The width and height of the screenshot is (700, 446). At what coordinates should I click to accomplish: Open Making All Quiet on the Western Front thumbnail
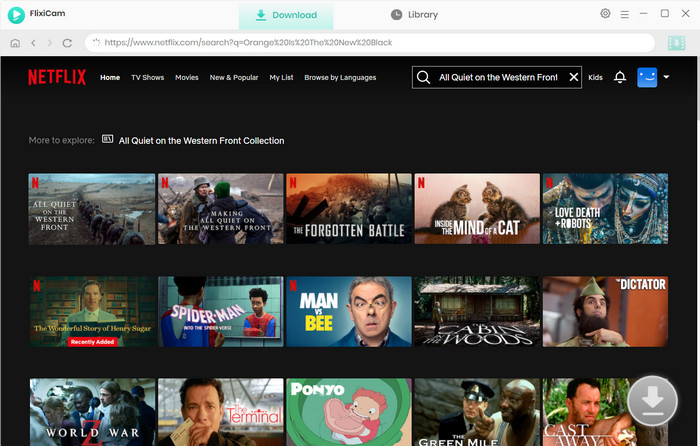click(221, 209)
